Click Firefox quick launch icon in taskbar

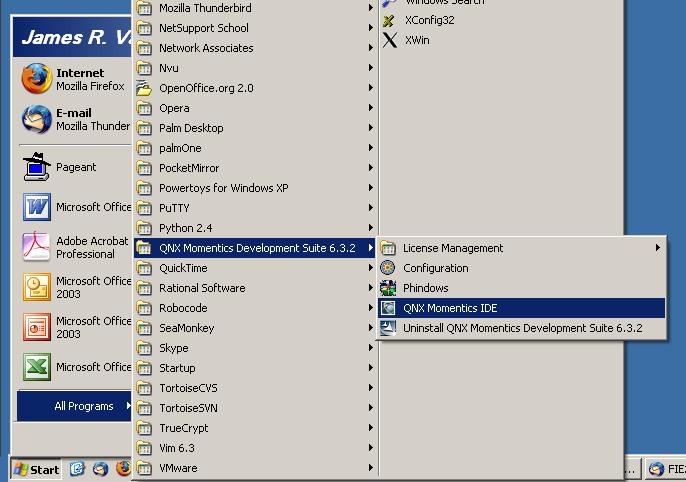click(123, 469)
